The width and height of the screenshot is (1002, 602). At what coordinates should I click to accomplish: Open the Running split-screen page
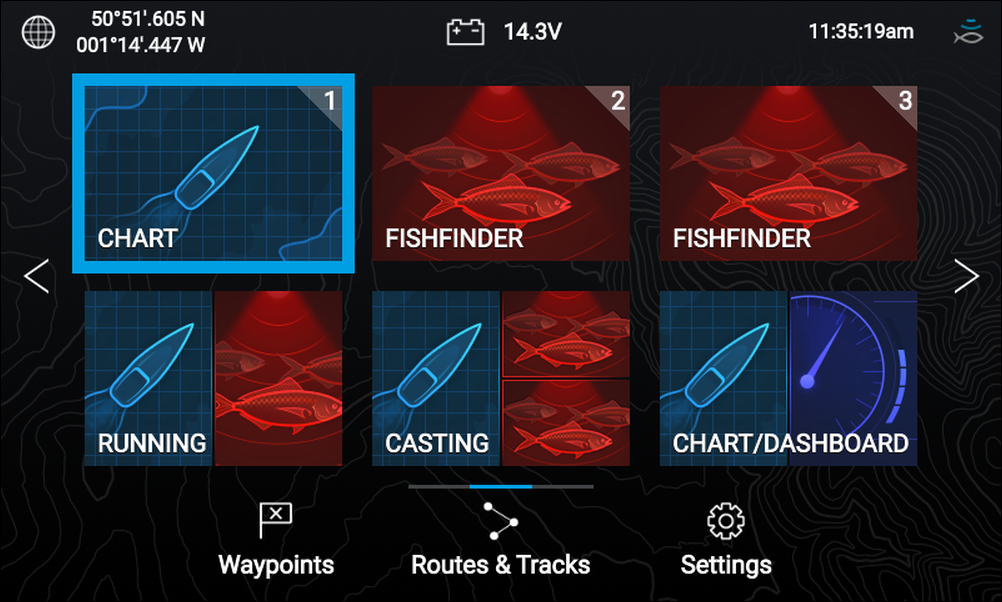point(213,378)
